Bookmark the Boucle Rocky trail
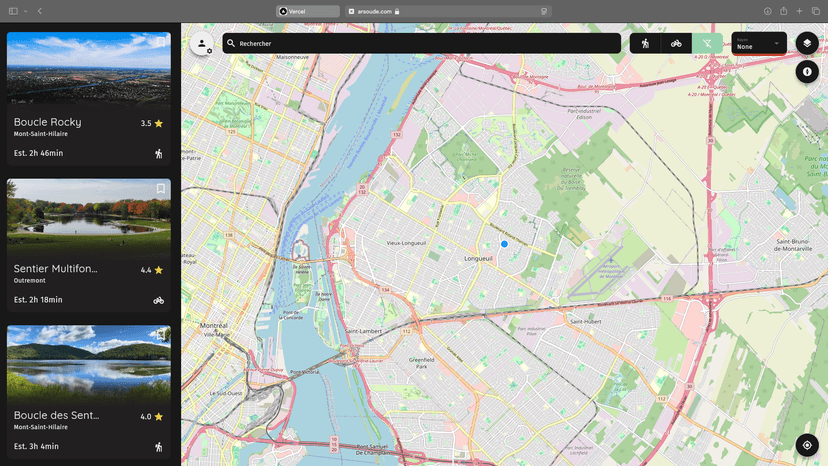This screenshot has height=466, width=828. (161, 42)
